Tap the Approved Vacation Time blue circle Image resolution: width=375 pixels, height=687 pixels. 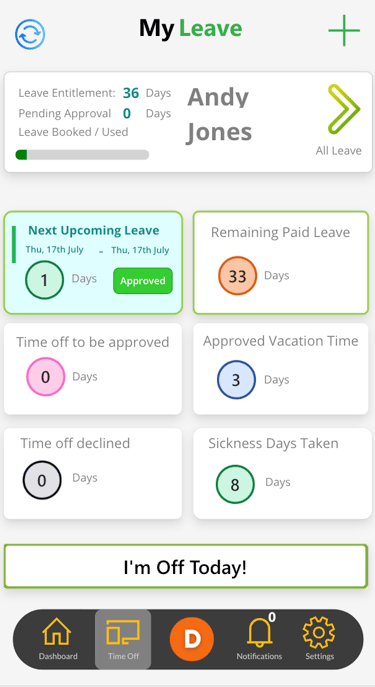click(236, 379)
